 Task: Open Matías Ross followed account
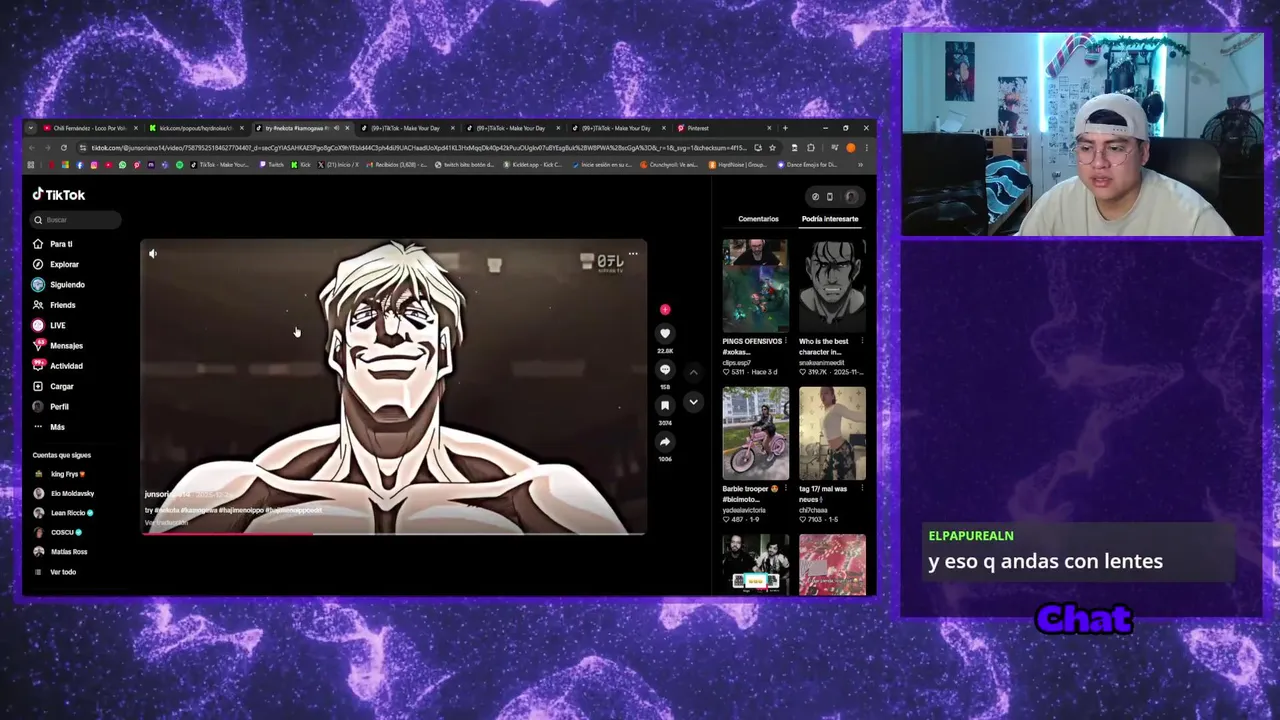pos(60,552)
